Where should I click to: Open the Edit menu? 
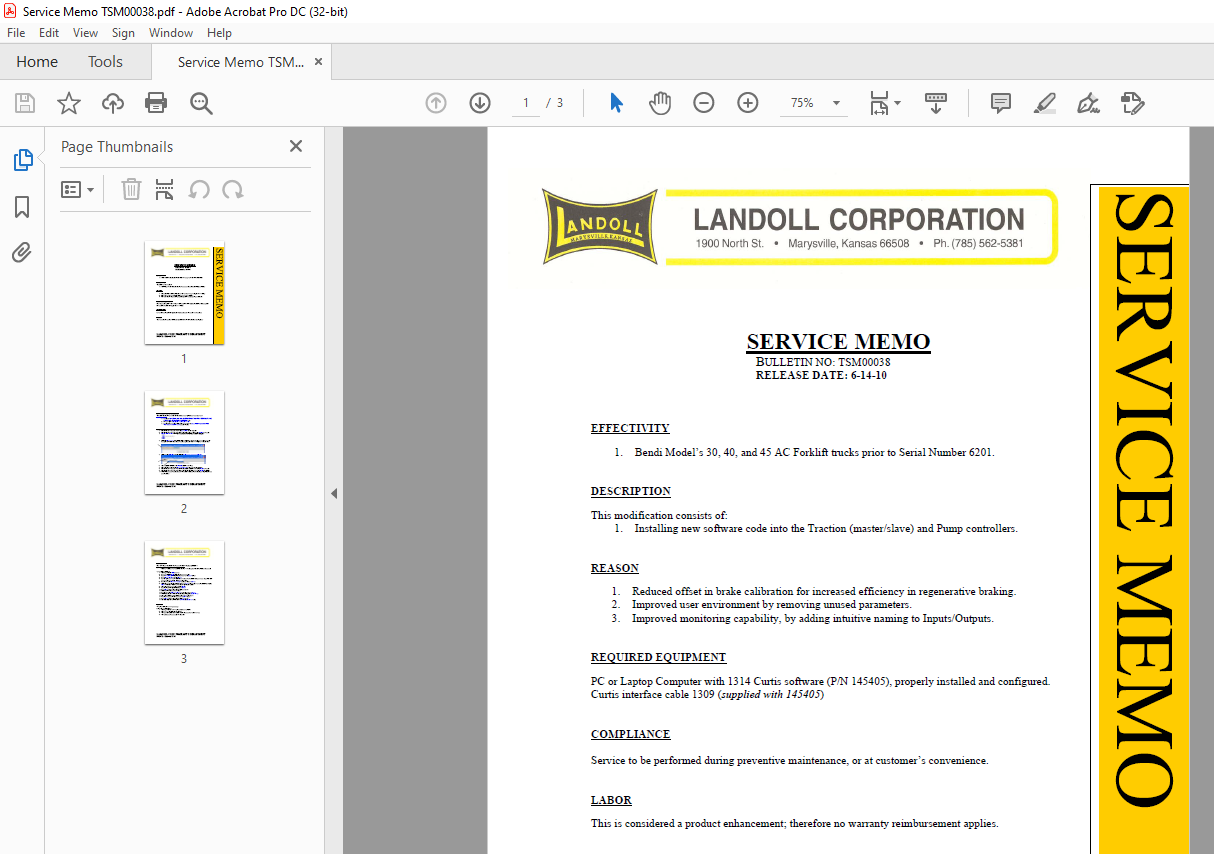(49, 33)
